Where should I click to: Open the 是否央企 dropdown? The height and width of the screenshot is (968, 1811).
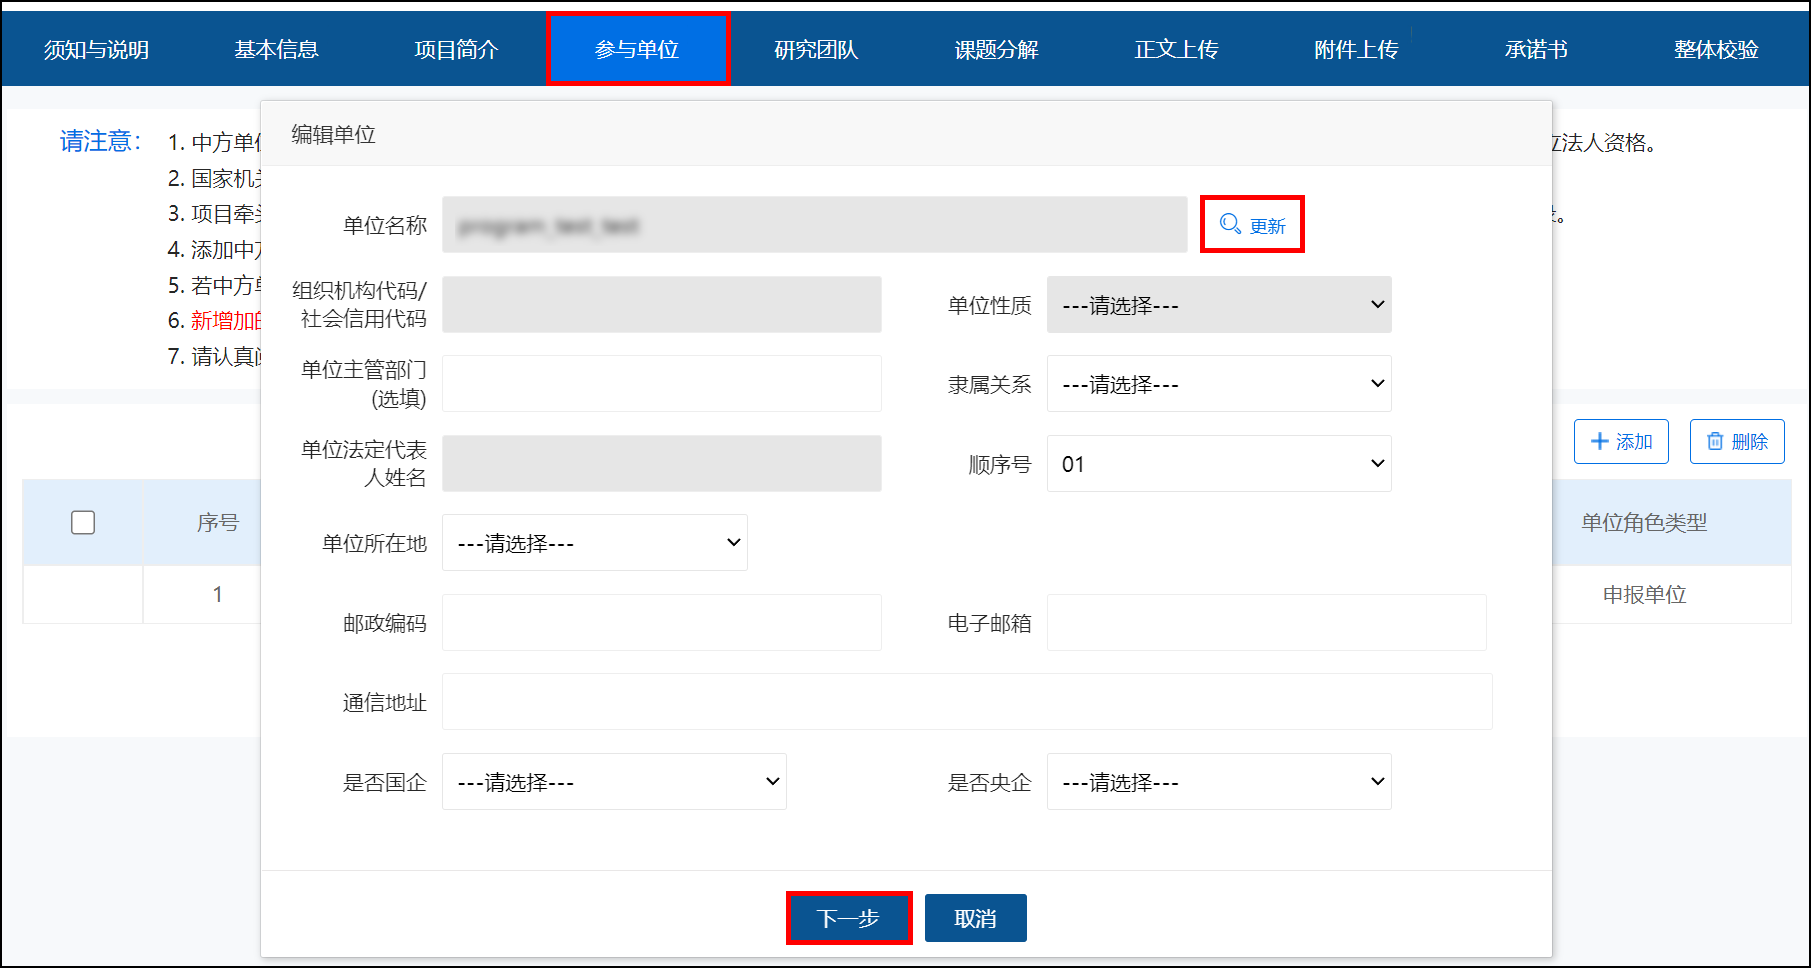(x=1218, y=781)
